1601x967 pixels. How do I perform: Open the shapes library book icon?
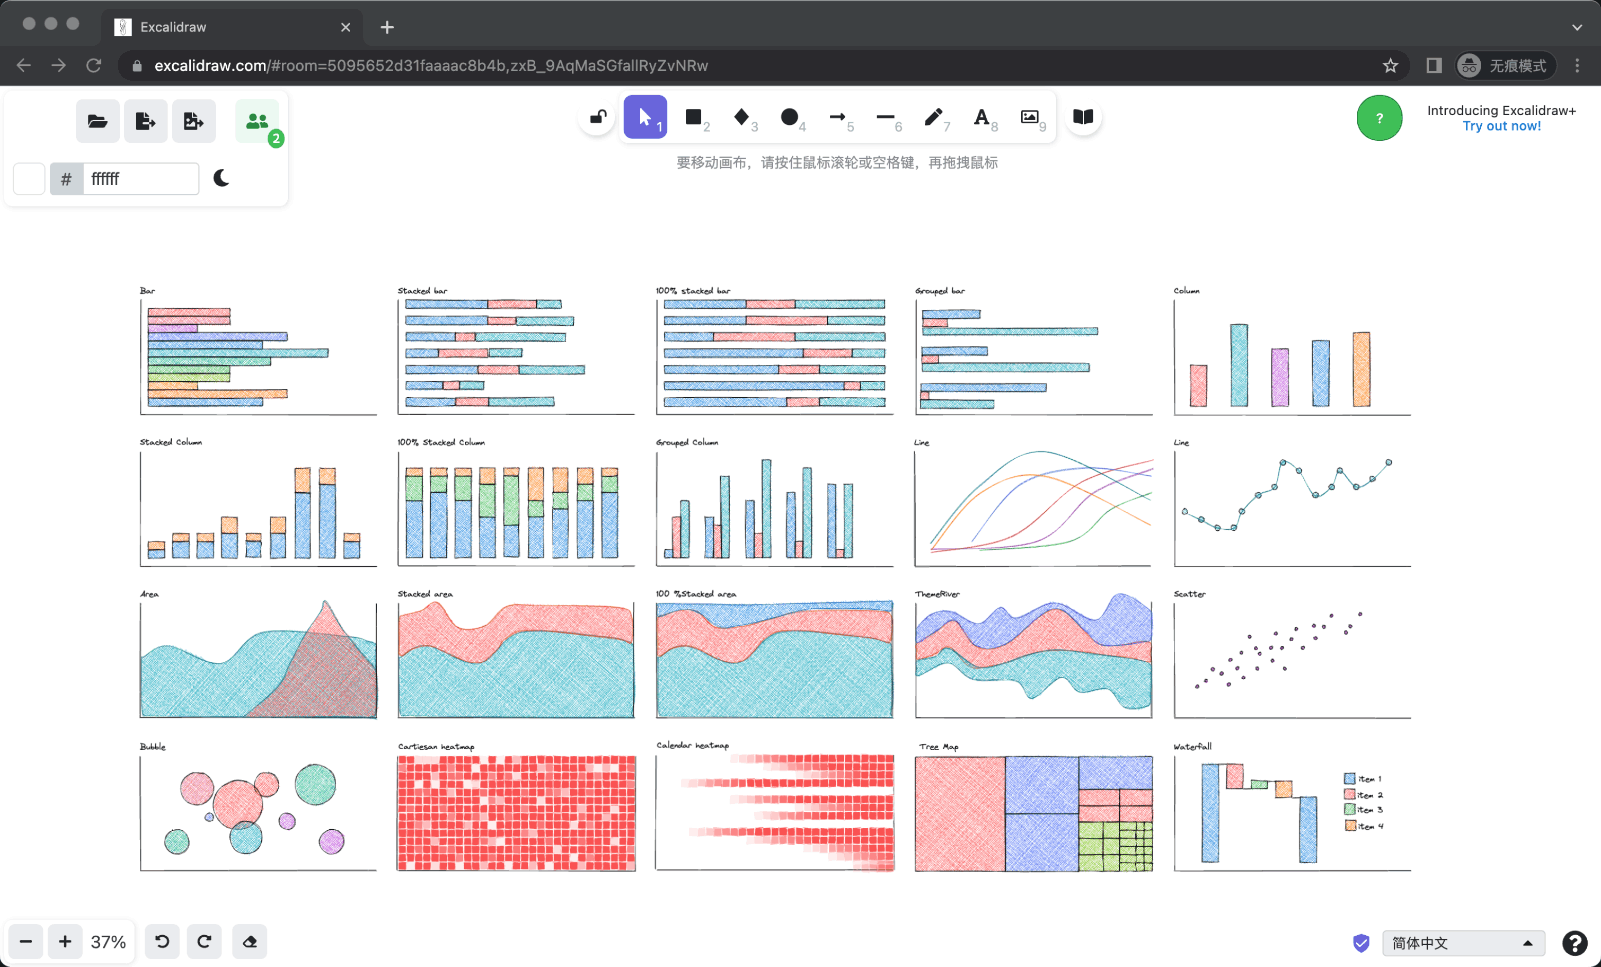[x=1083, y=117]
